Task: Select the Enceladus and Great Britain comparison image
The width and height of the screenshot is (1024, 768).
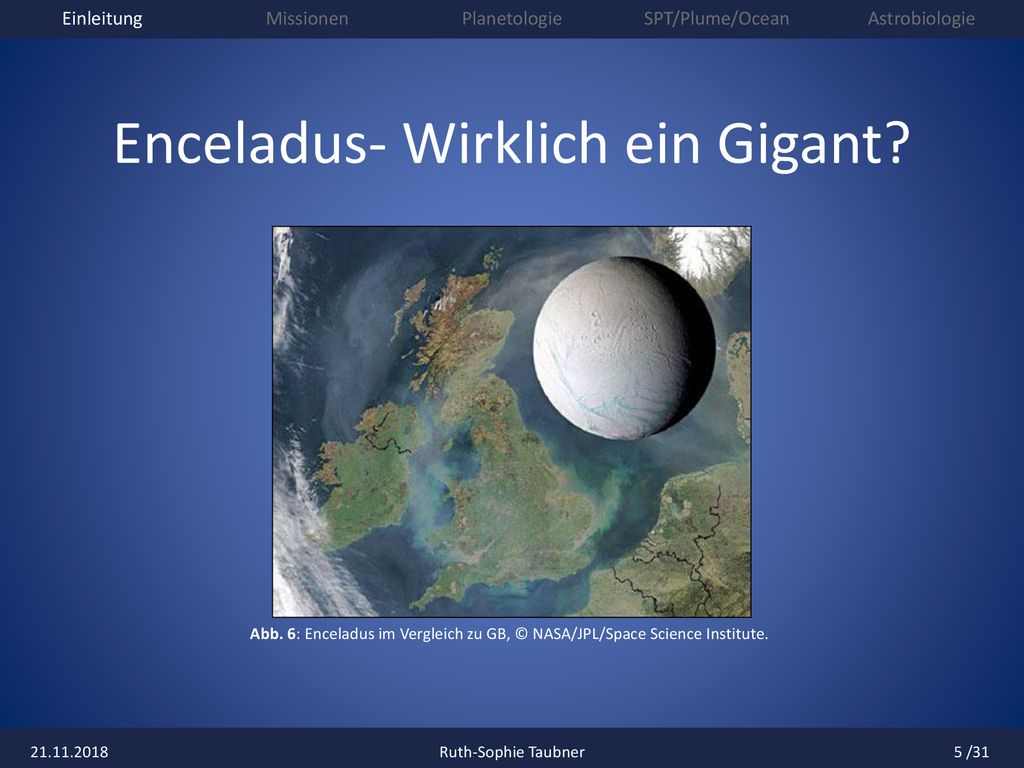Action: point(511,421)
